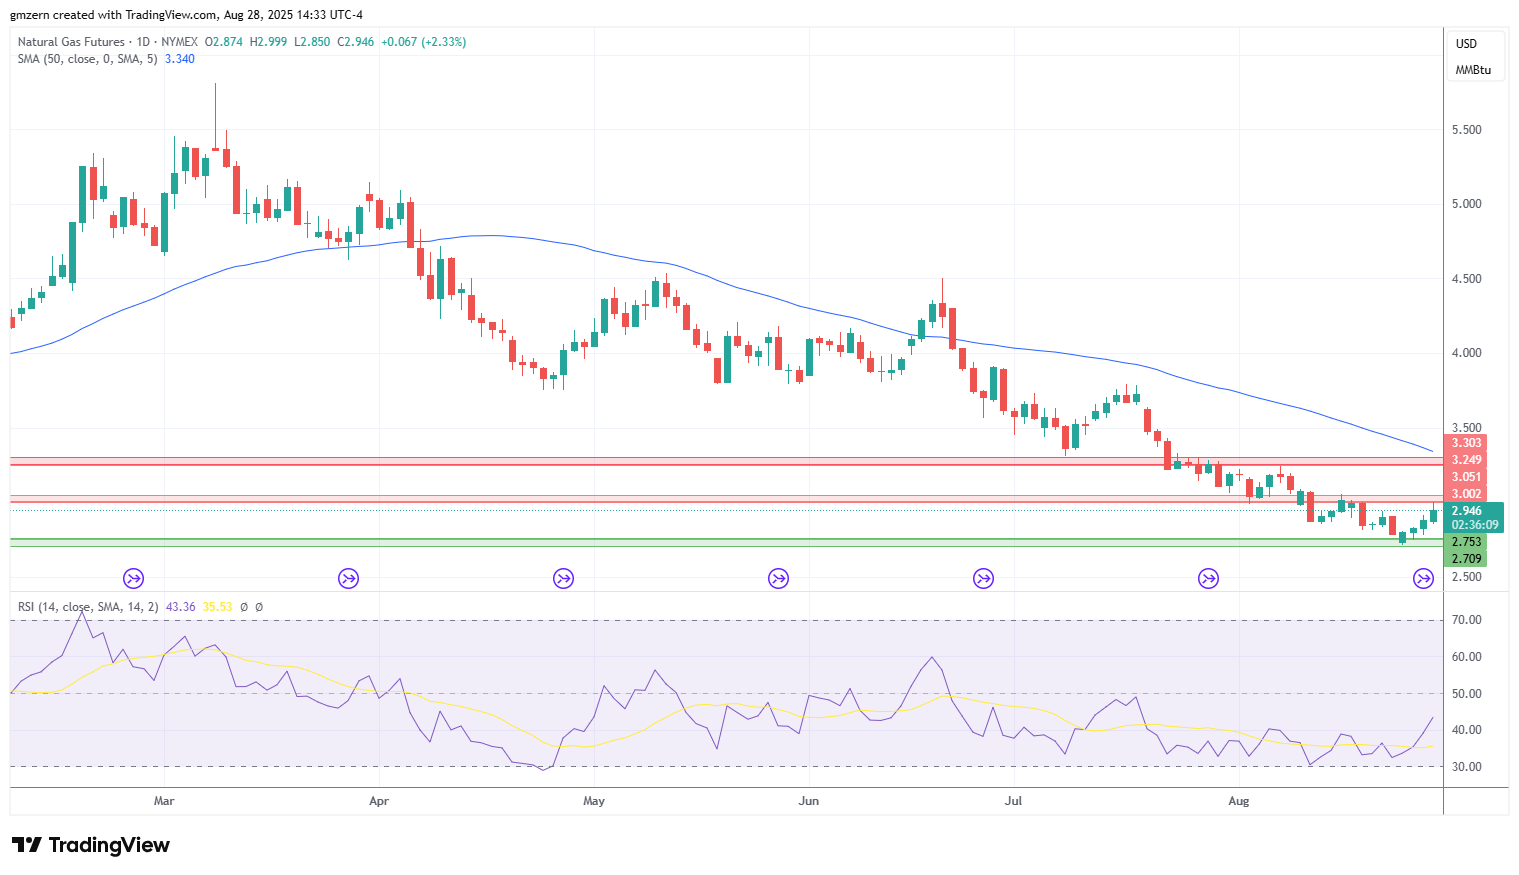Click the countdown timer 02:36:09
The width and height of the screenshot is (1519, 875).
click(1475, 525)
